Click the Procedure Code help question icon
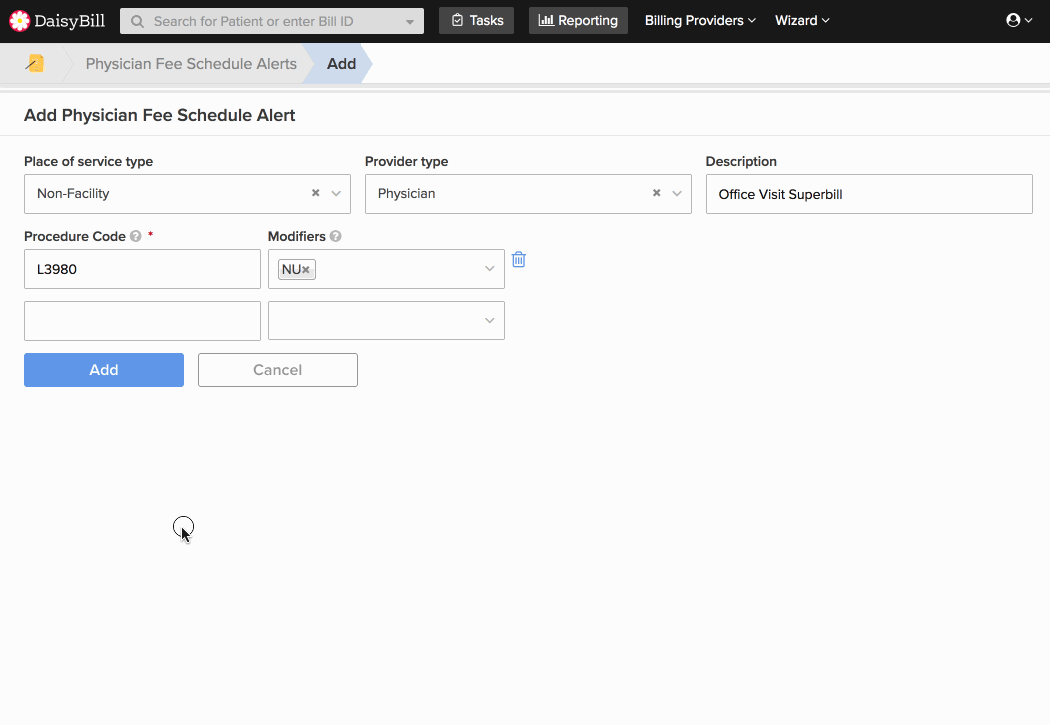Image resolution: width=1050 pixels, height=725 pixels. pyautogui.click(x=136, y=236)
